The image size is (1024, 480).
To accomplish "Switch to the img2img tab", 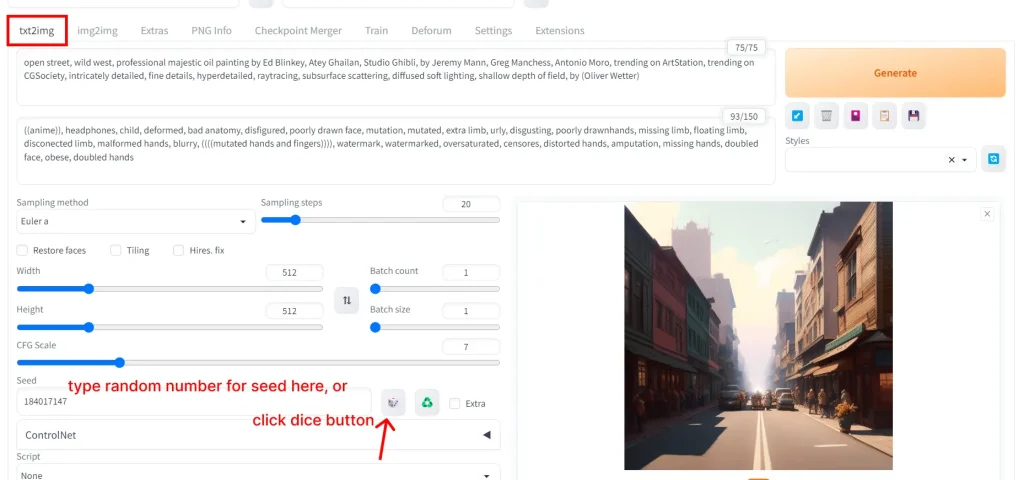I will coord(97,31).
